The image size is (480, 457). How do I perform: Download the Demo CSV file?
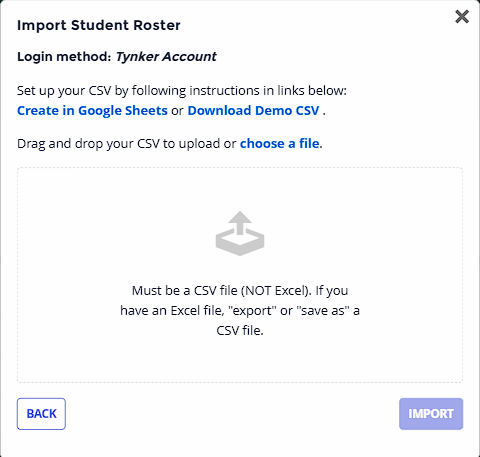[x=253, y=111]
